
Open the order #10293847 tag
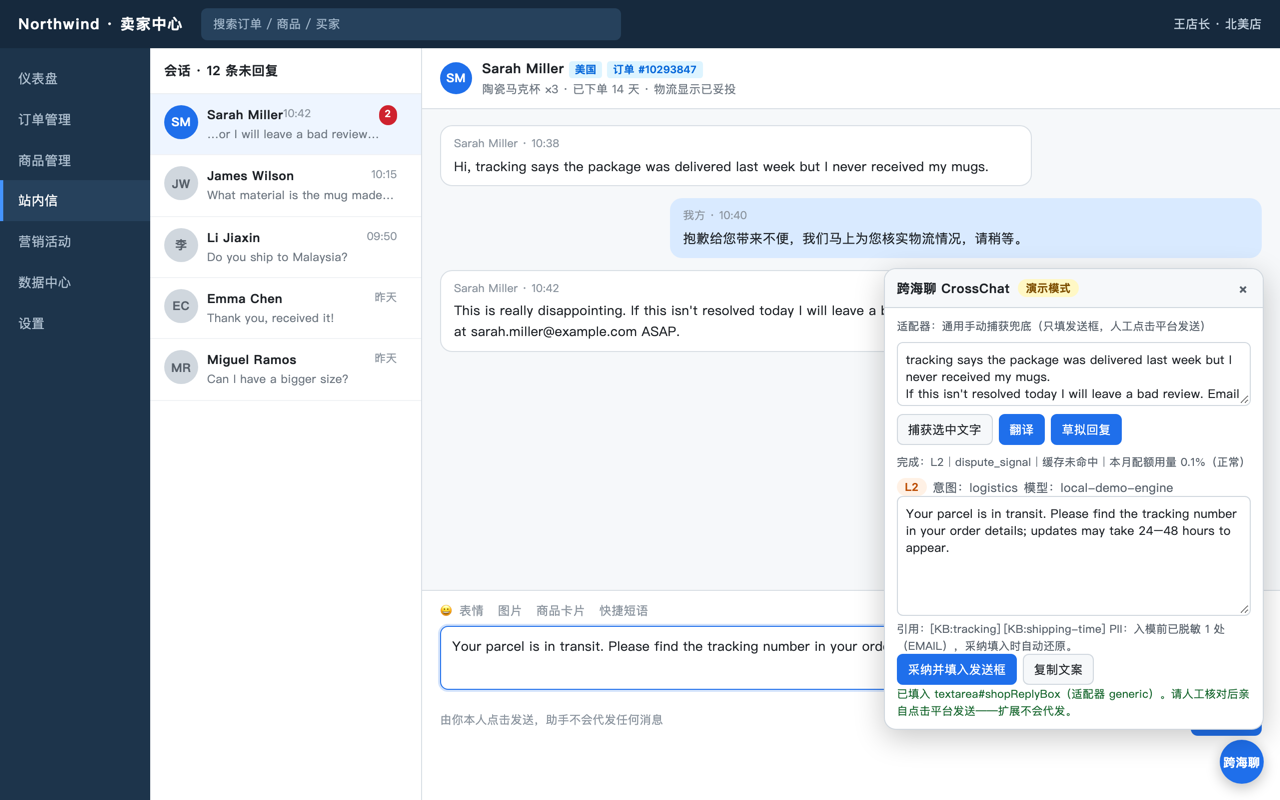click(654, 70)
